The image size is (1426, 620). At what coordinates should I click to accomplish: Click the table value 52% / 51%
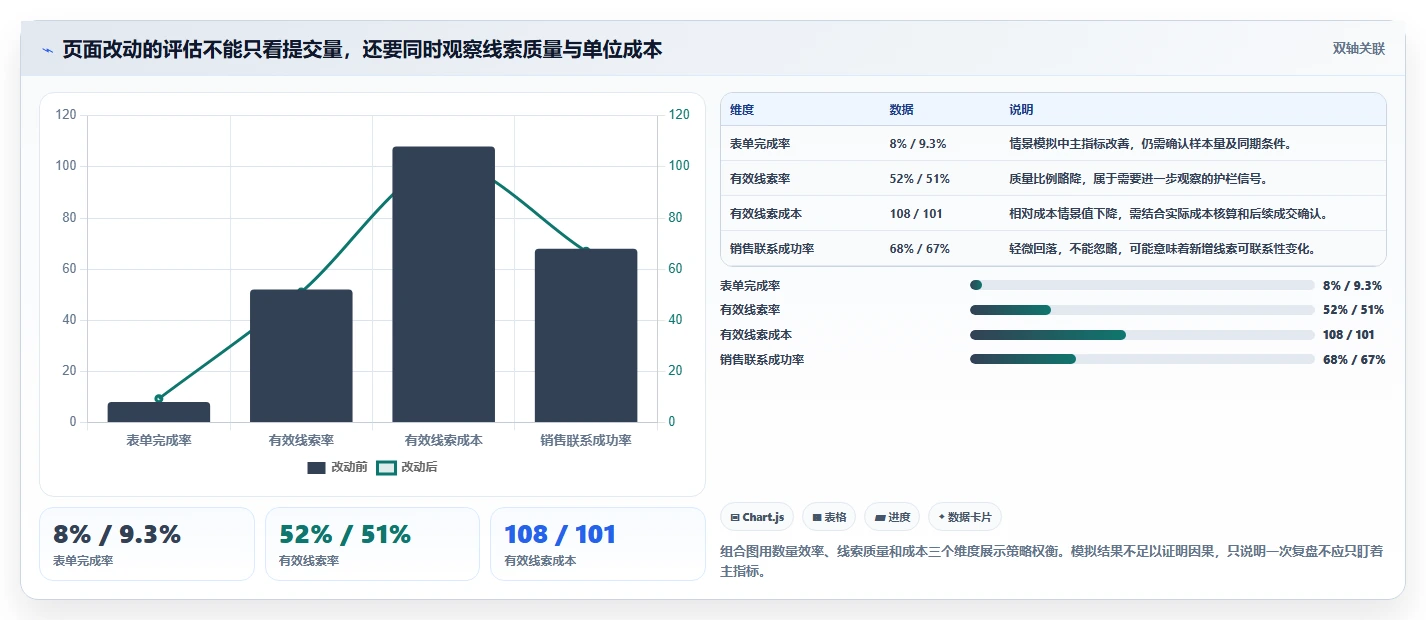(x=919, y=179)
